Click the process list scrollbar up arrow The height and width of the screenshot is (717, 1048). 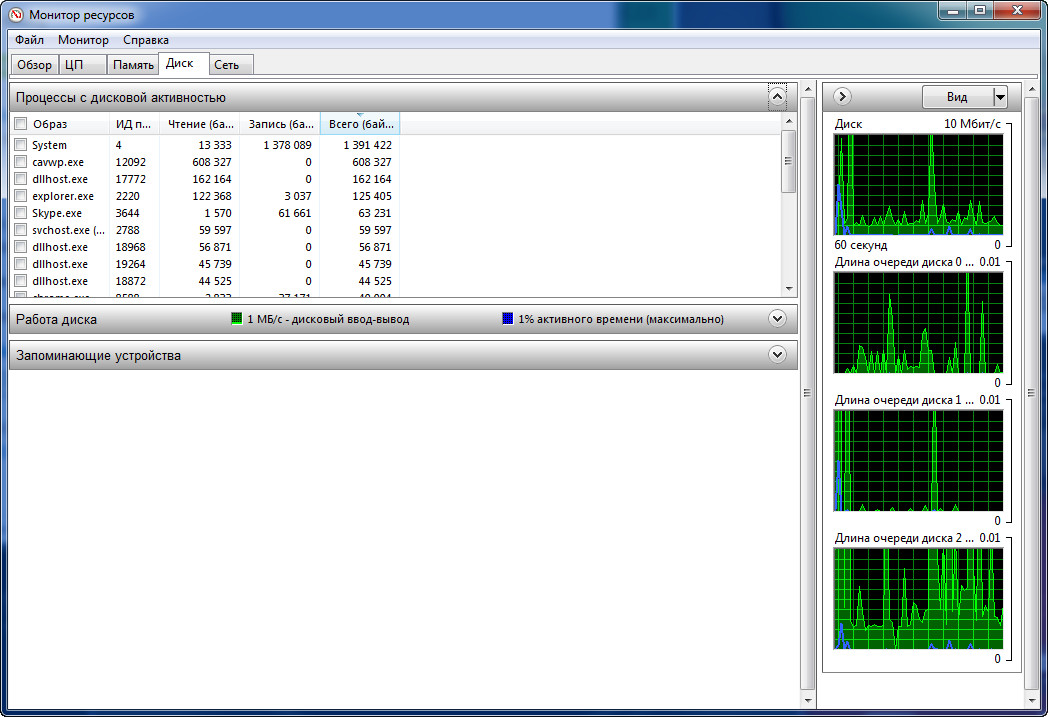point(789,121)
